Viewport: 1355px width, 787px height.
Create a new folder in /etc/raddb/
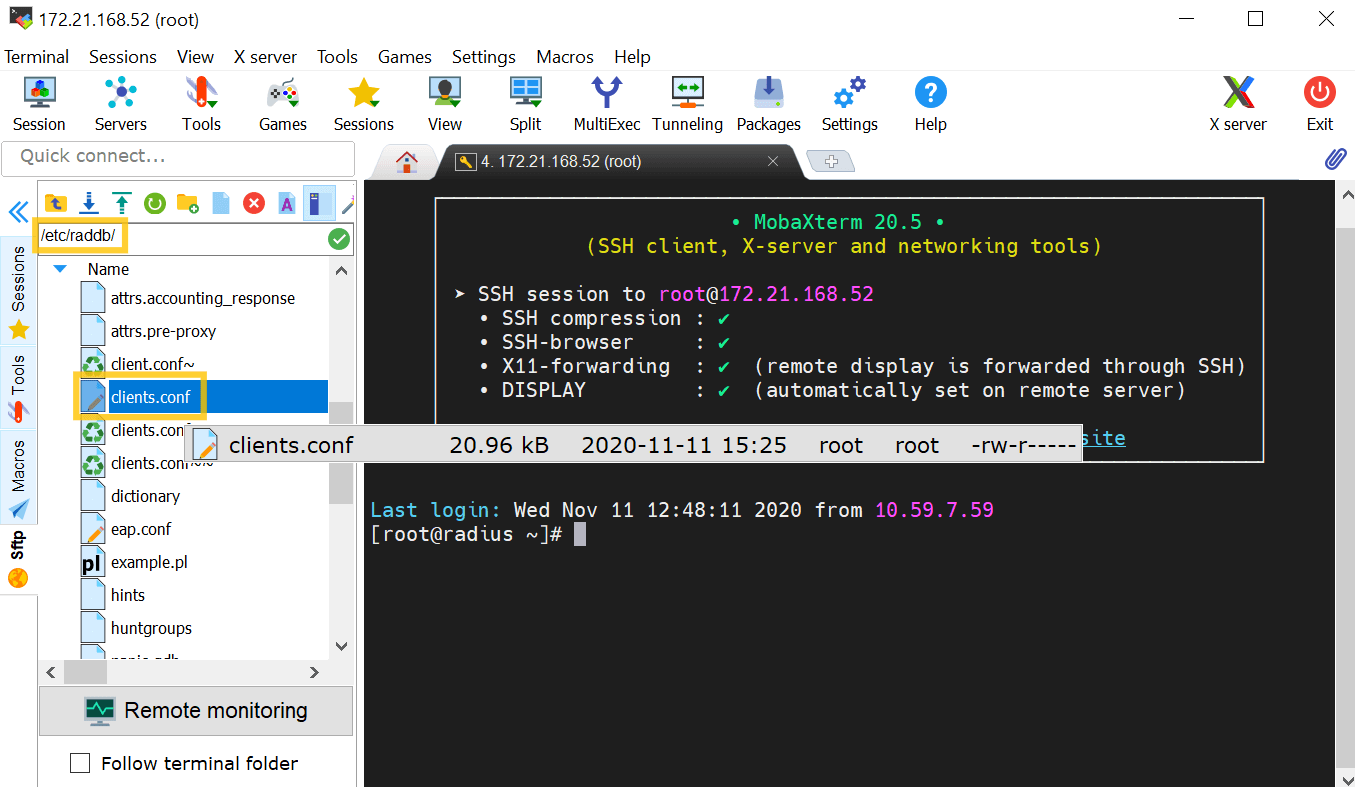pyautogui.click(x=187, y=202)
